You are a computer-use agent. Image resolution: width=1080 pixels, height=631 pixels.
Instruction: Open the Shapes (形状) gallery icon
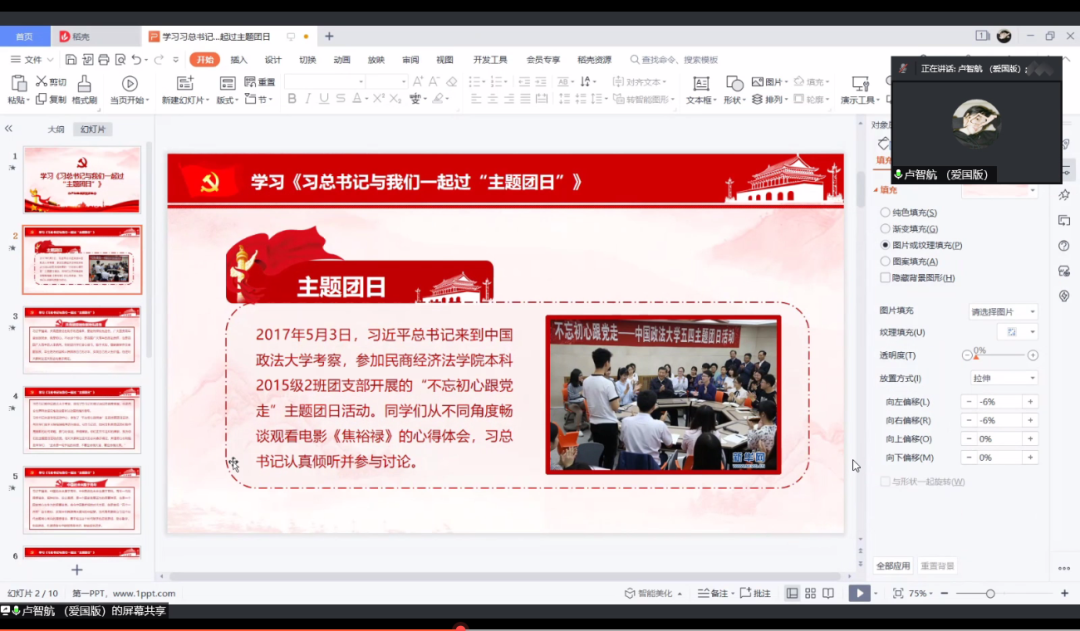pos(733,82)
